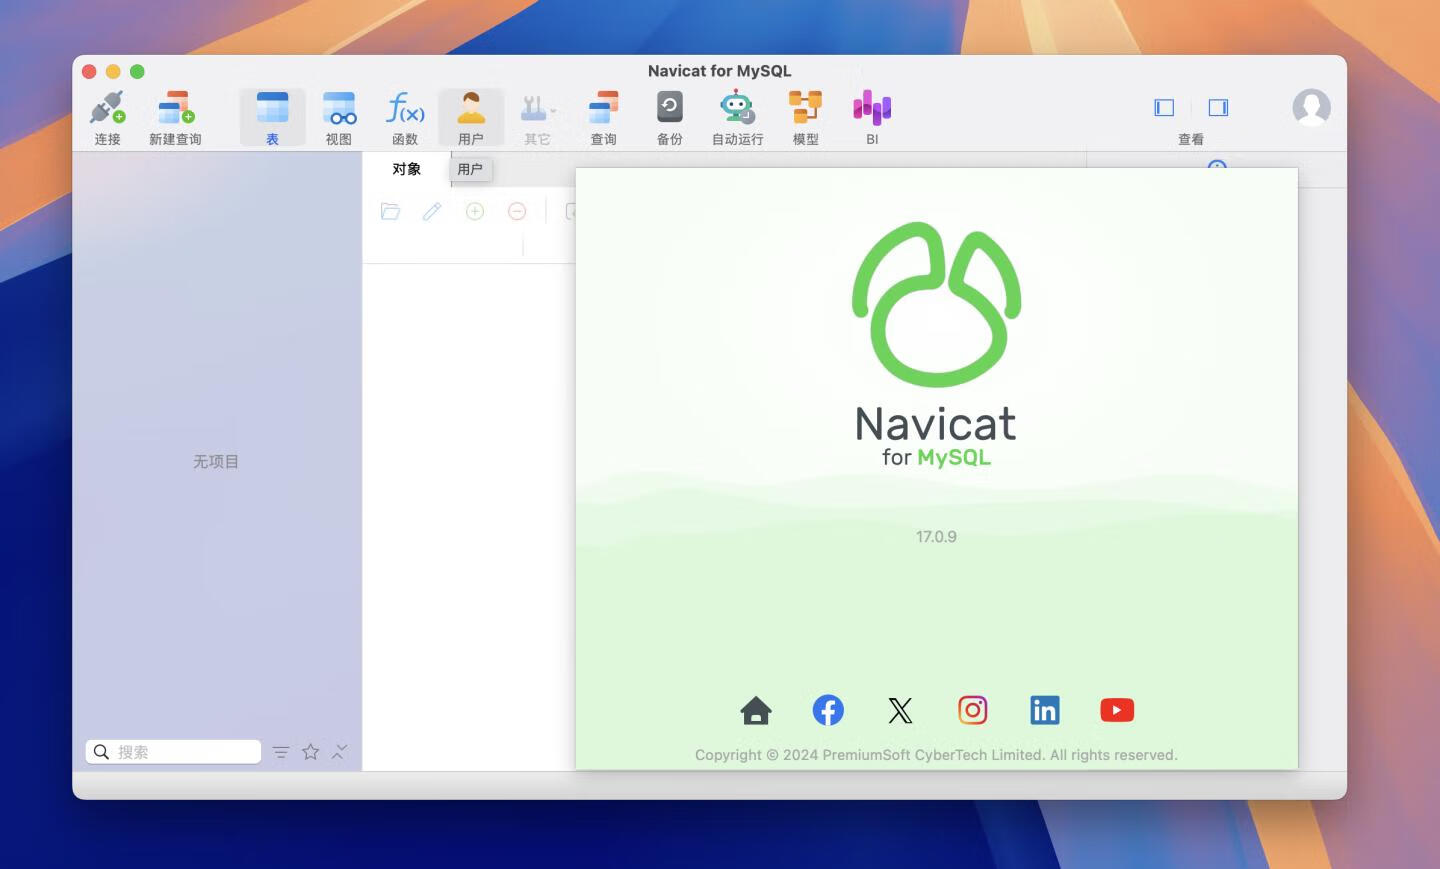This screenshot has width=1440, height=869.
Task: Select the User (用户) toolbar icon
Action: pos(471,118)
